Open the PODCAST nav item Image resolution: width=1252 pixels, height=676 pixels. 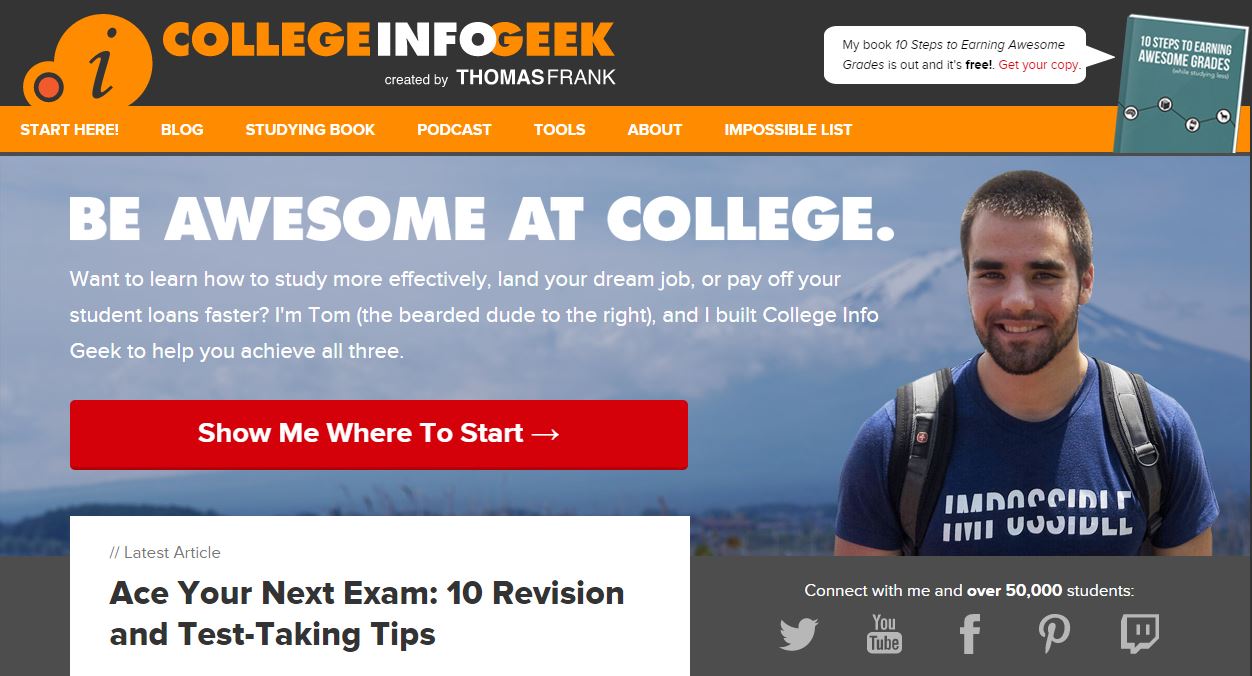(x=454, y=129)
